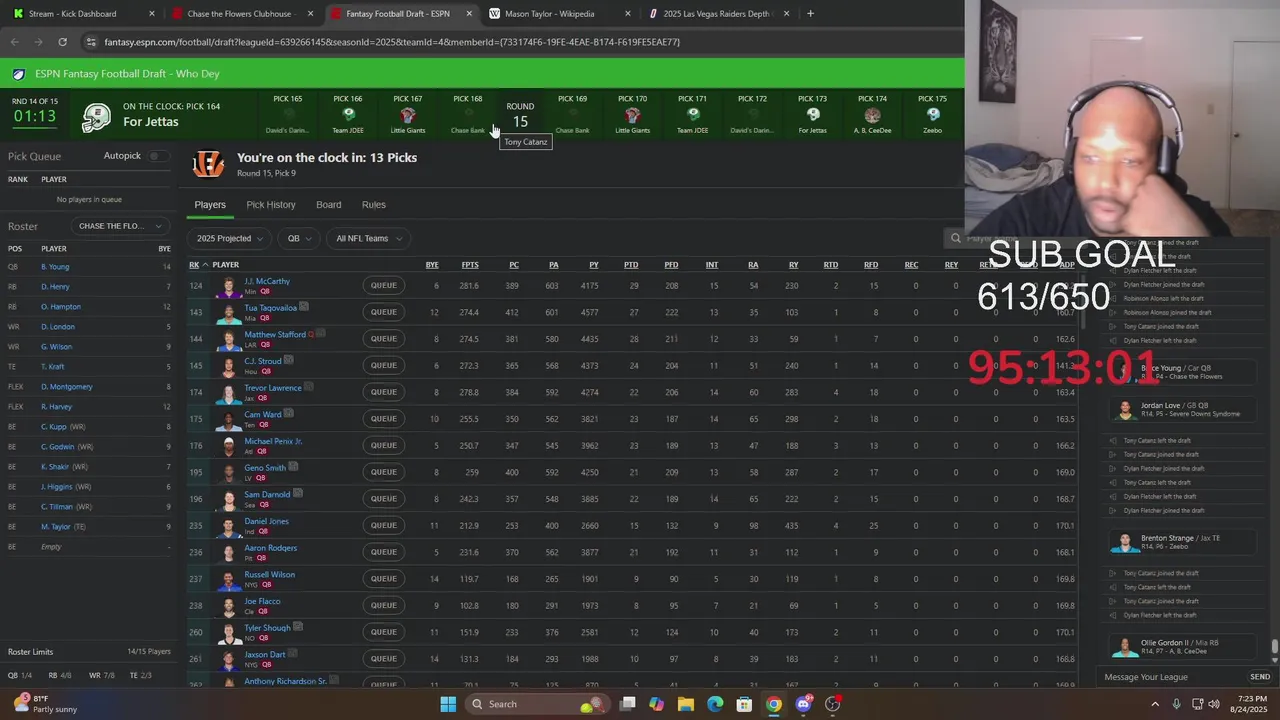This screenshot has width=1280, height=720.
Task: Click Little Giants logo on Pick 167
Action: click(408, 115)
